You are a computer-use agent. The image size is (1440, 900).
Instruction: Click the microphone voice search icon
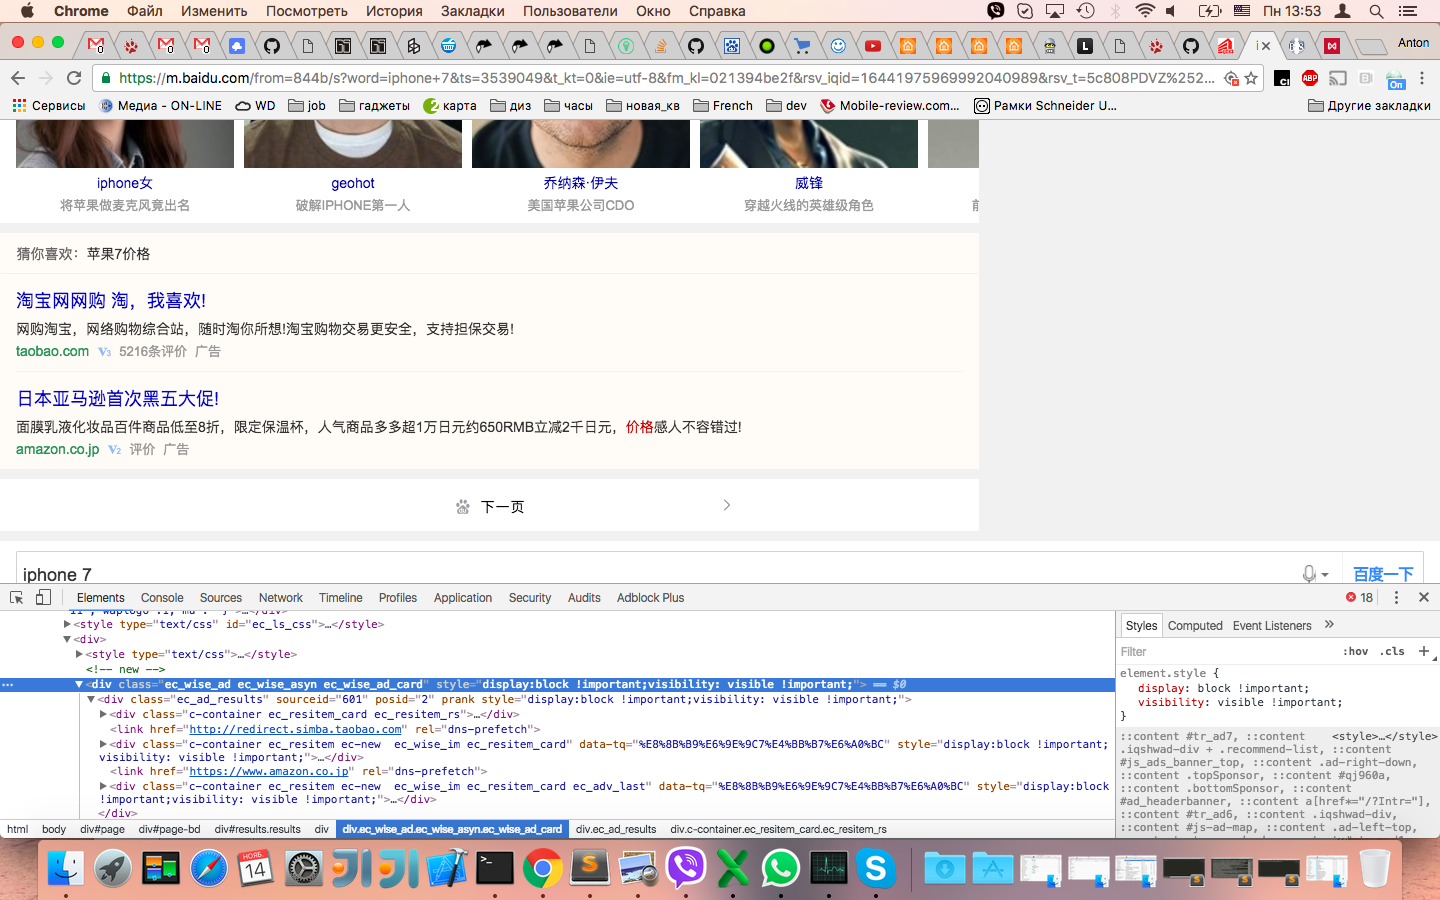coord(1310,574)
